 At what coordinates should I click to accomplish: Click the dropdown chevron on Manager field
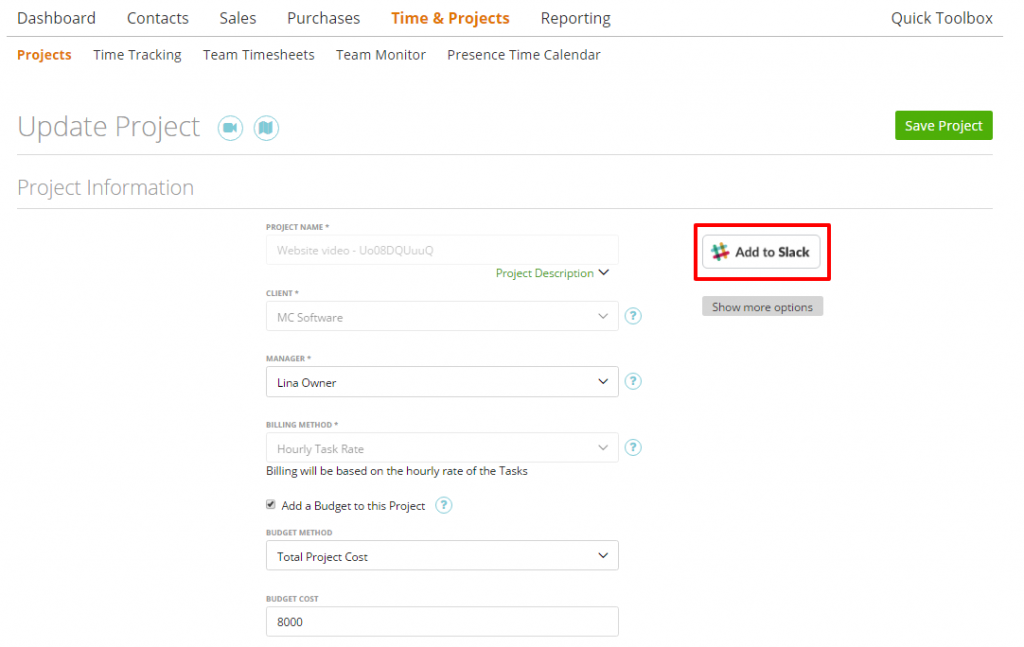coord(603,381)
